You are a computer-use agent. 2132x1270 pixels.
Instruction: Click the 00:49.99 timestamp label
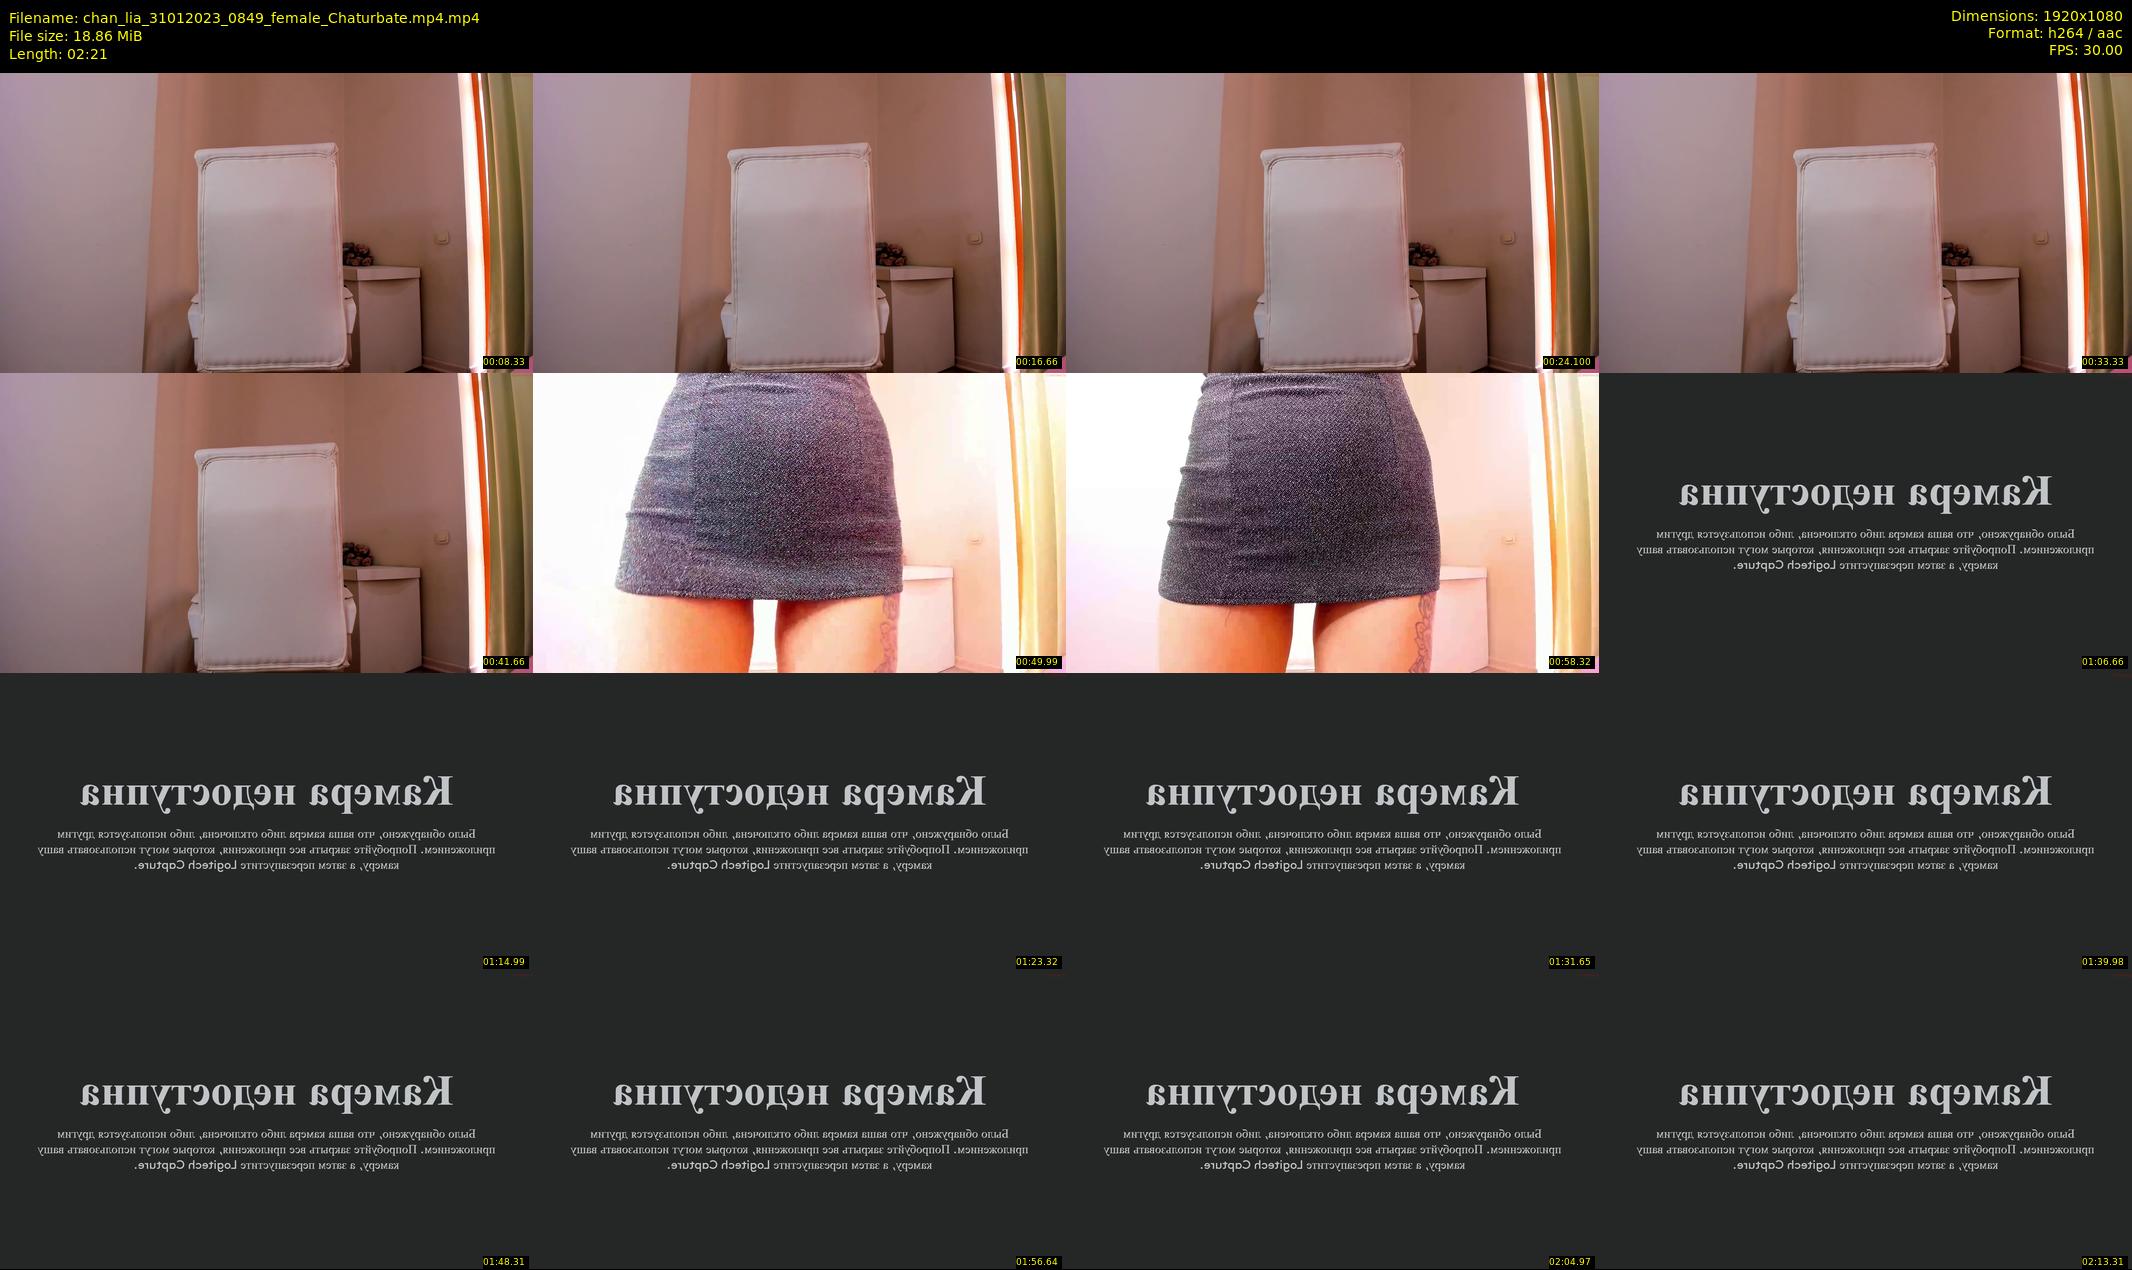coord(1037,662)
